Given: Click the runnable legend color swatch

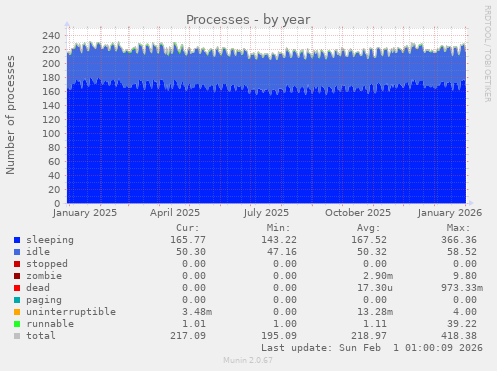Looking at the screenshot, I should click(x=17, y=324).
